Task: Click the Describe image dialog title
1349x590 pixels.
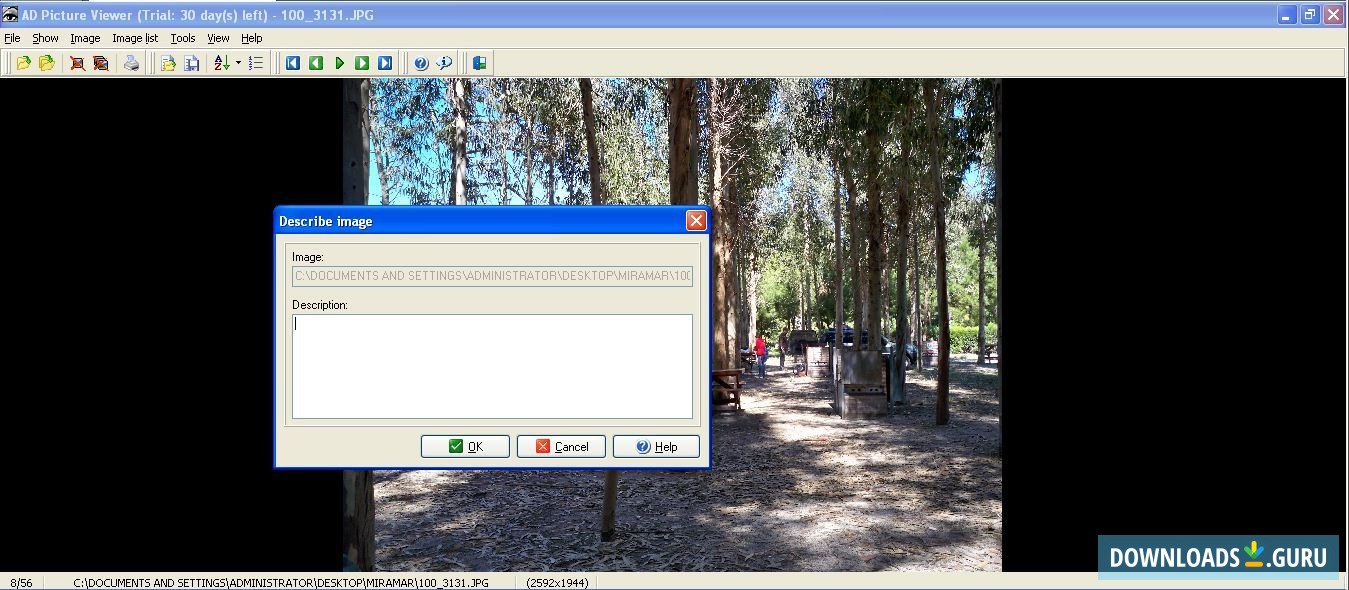Action: pyautogui.click(x=325, y=221)
